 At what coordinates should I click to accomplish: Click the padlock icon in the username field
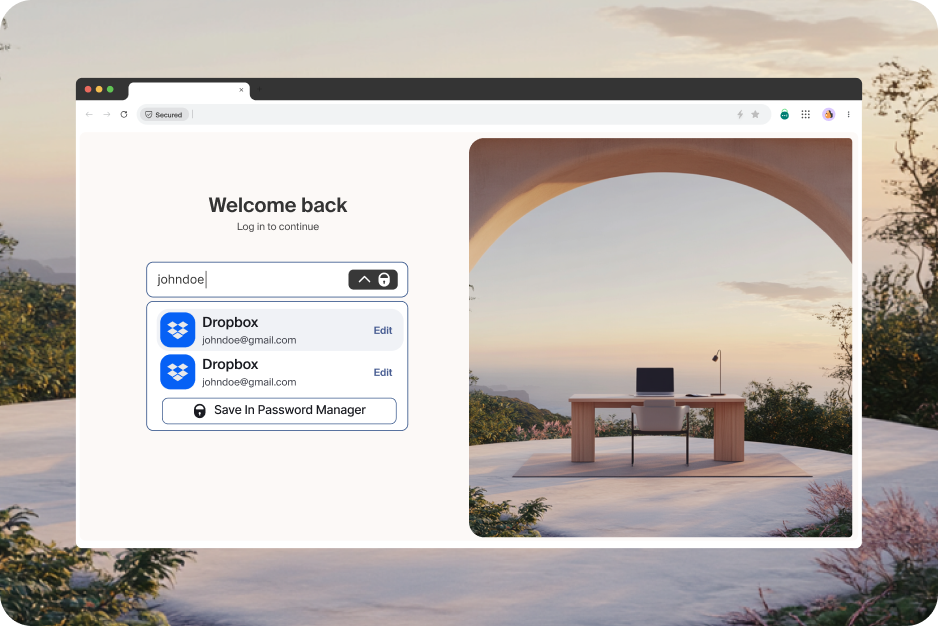tap(384, 279)
